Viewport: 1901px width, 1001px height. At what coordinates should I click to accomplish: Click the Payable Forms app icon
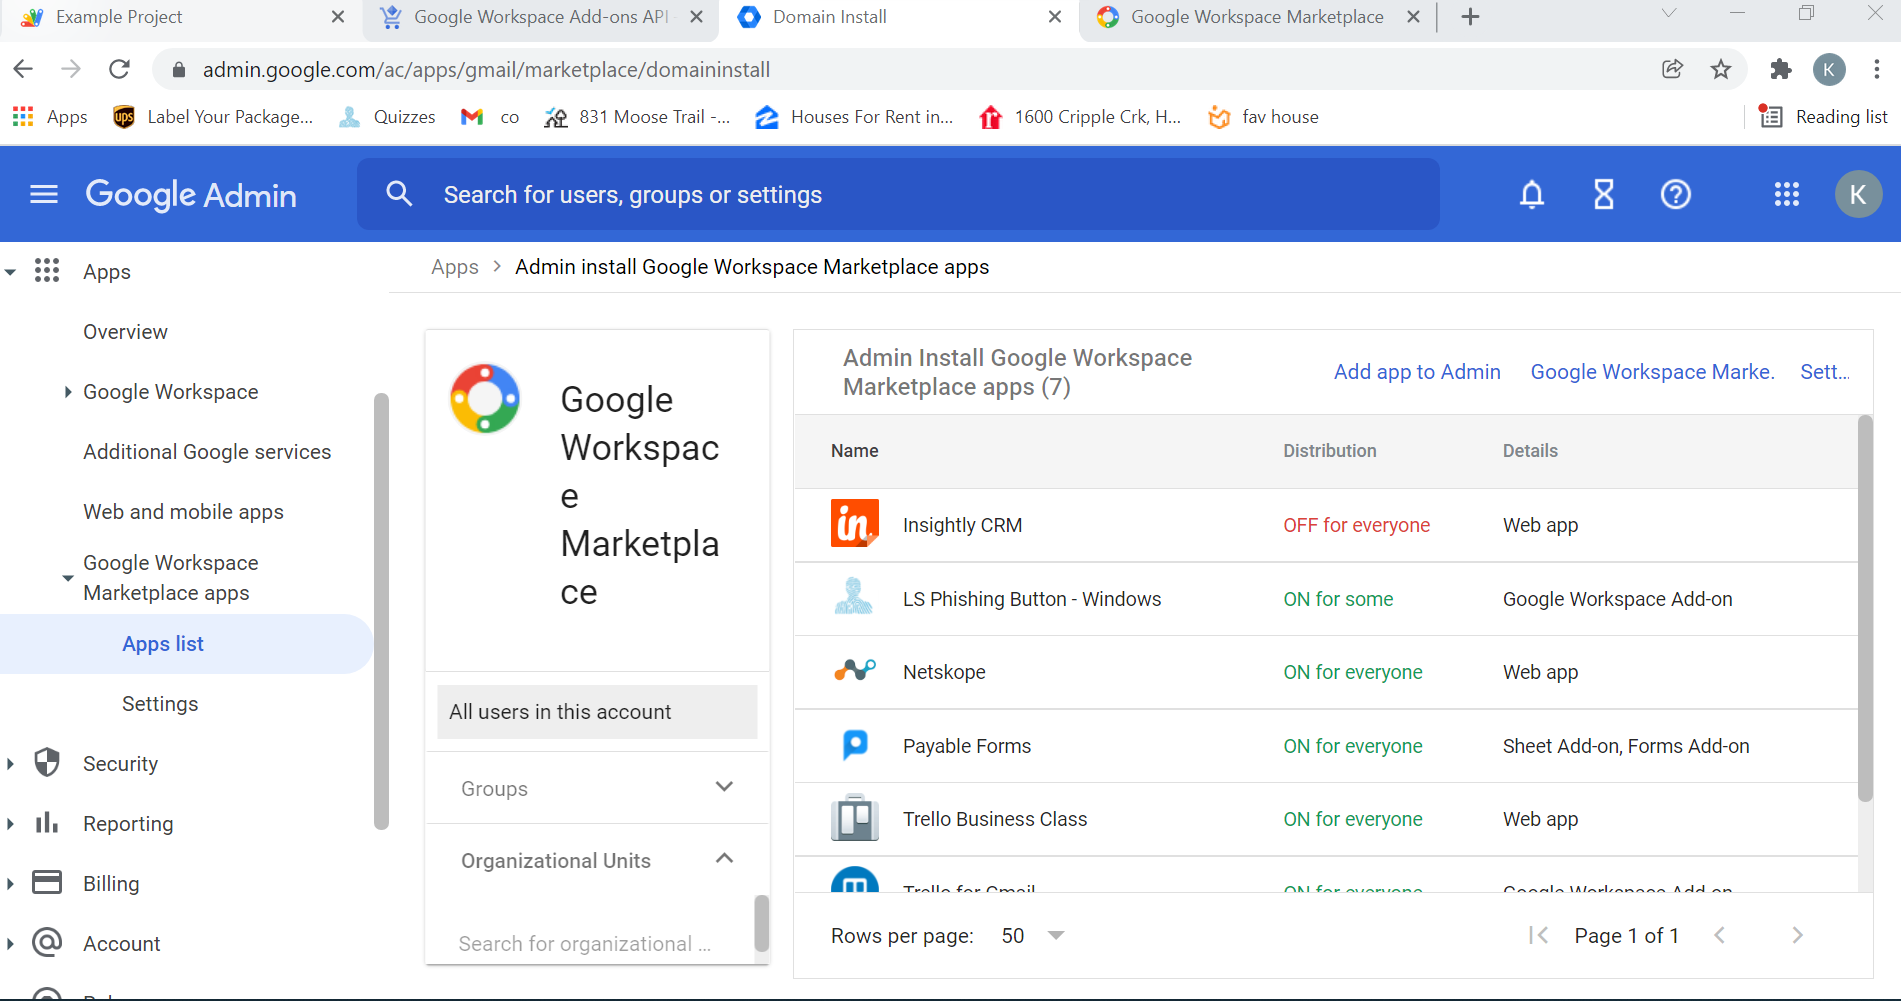click(855, 745)
